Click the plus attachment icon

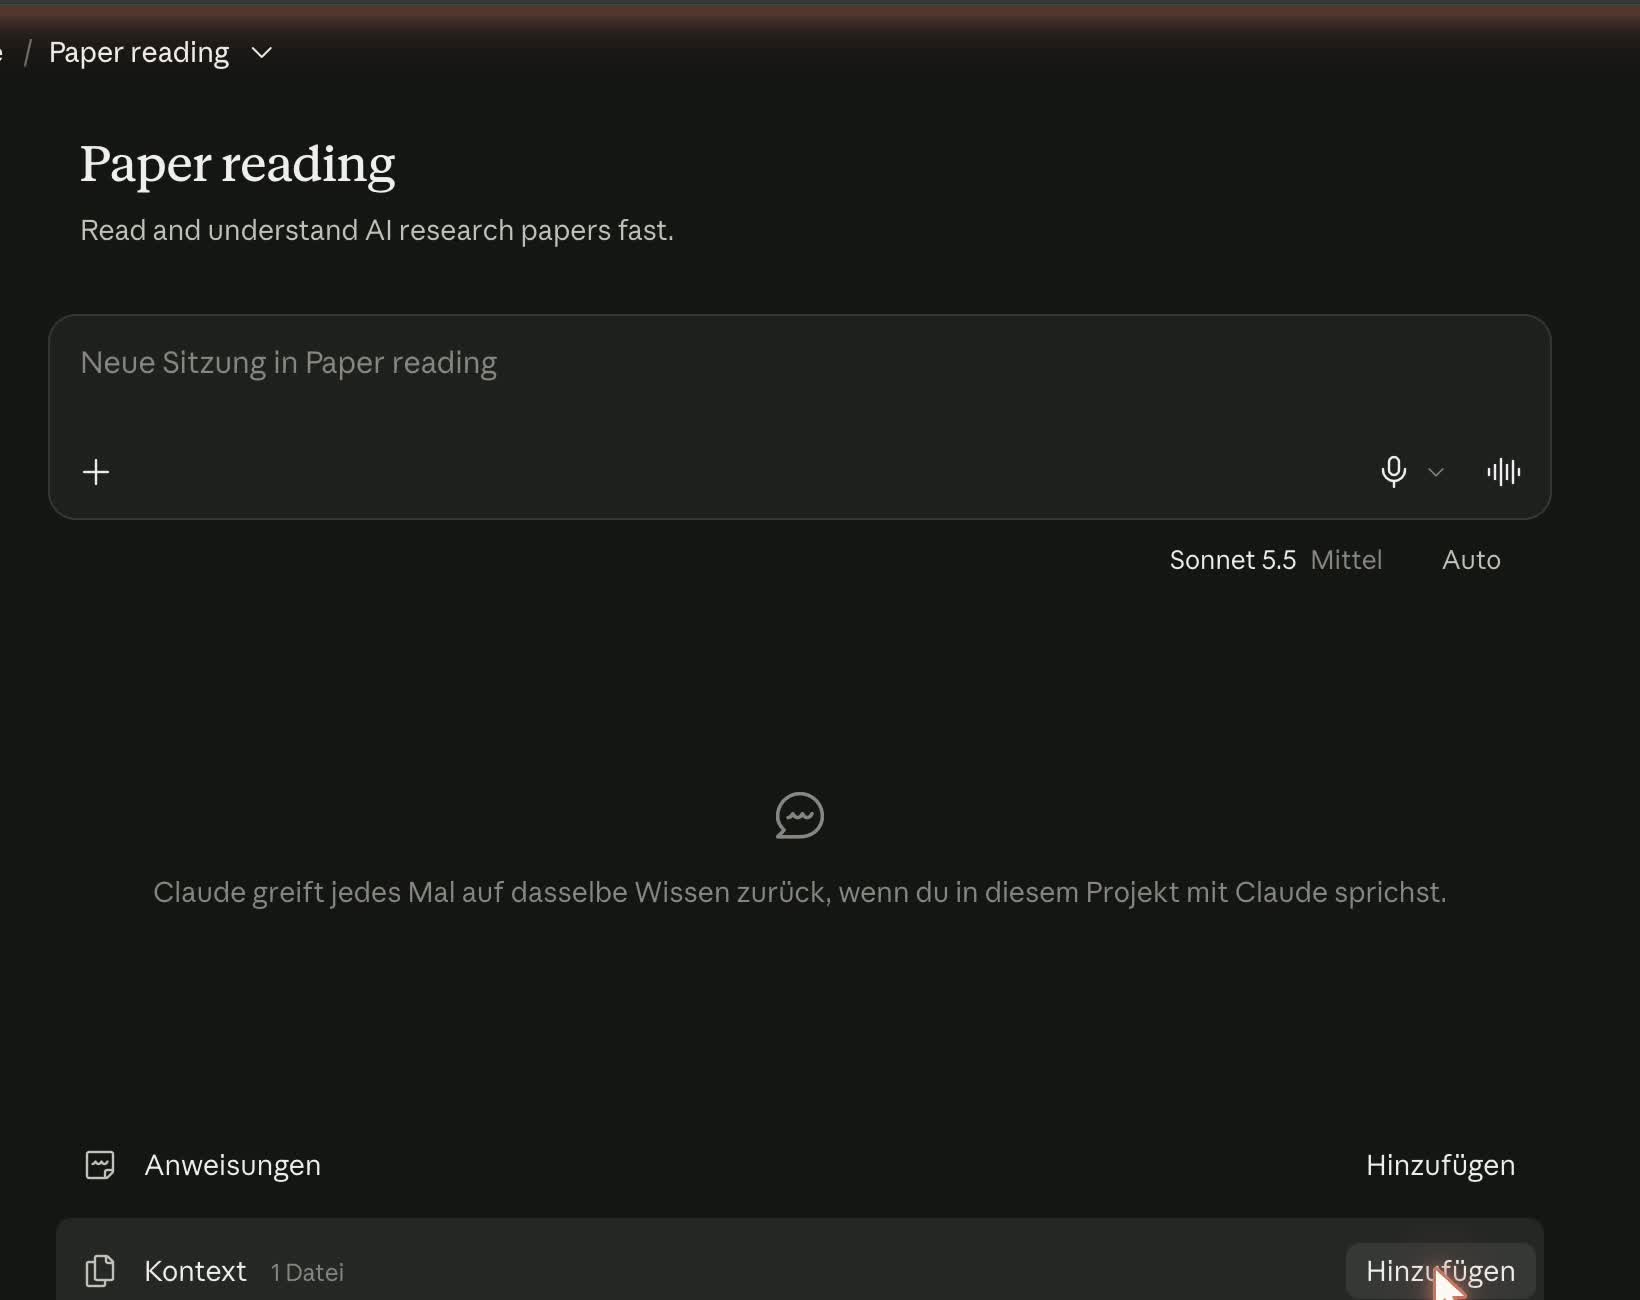(96, 472)
